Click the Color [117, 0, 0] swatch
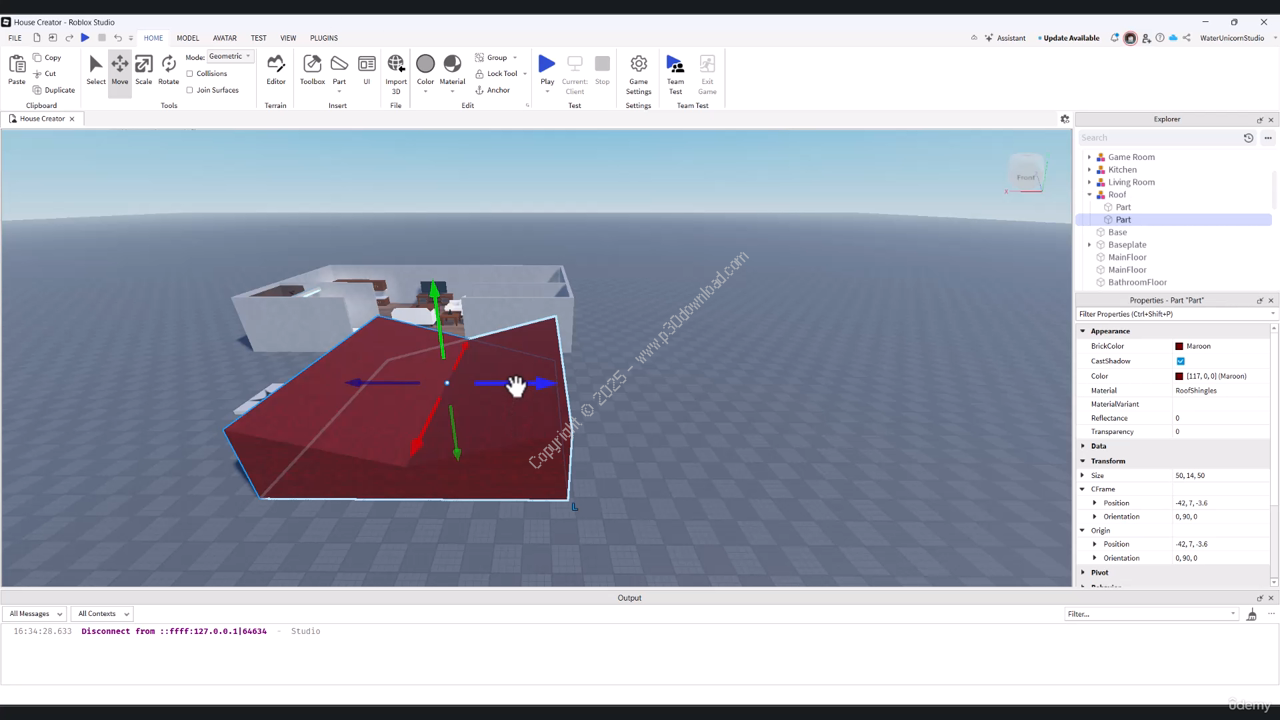This screenshot has height=720, width=1280. click(1179, 376)
